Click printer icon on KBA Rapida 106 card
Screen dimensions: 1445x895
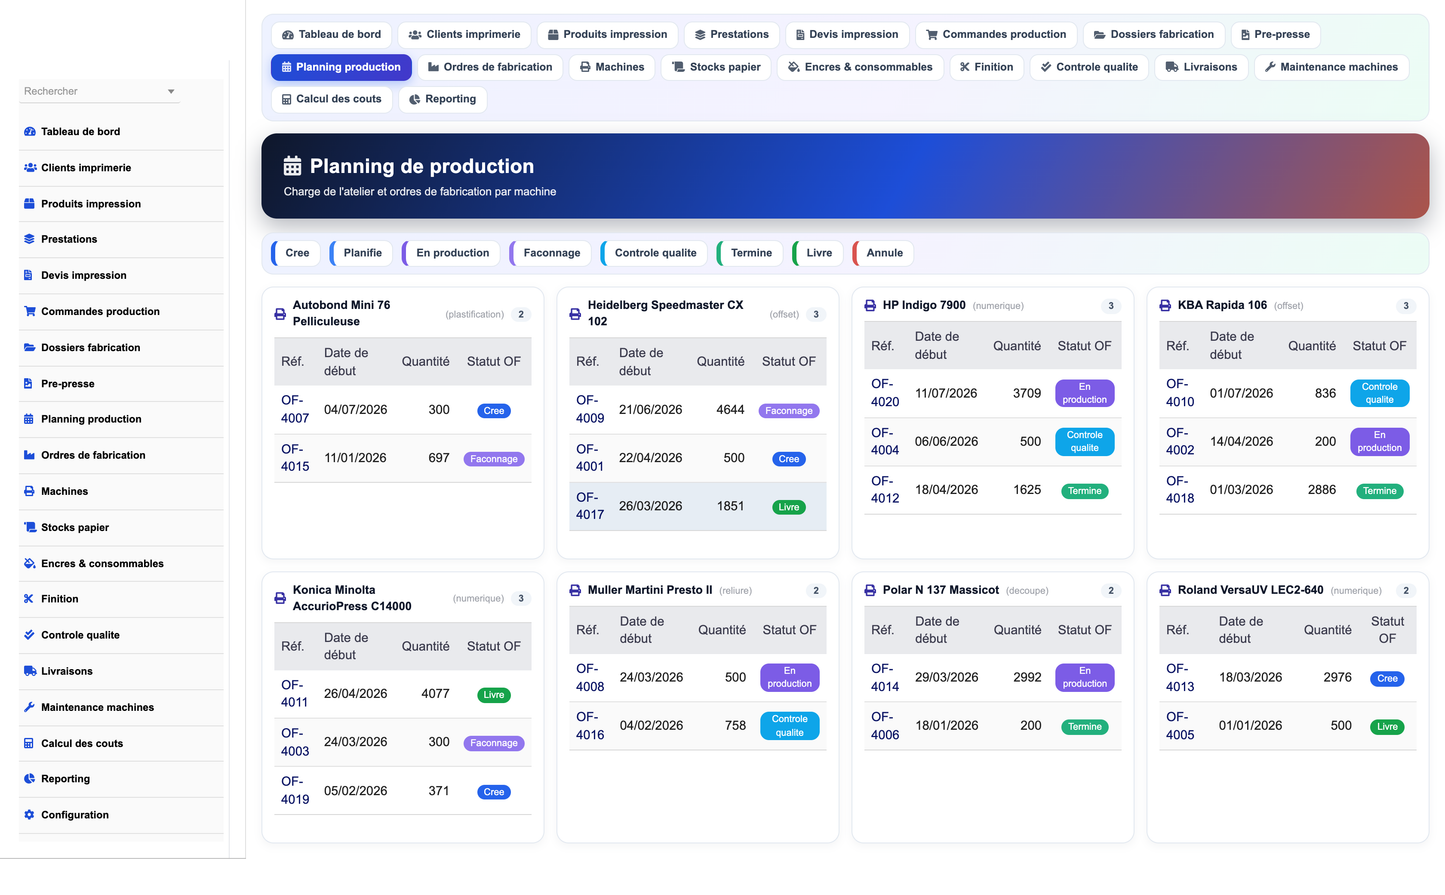tap(1165, 306)
